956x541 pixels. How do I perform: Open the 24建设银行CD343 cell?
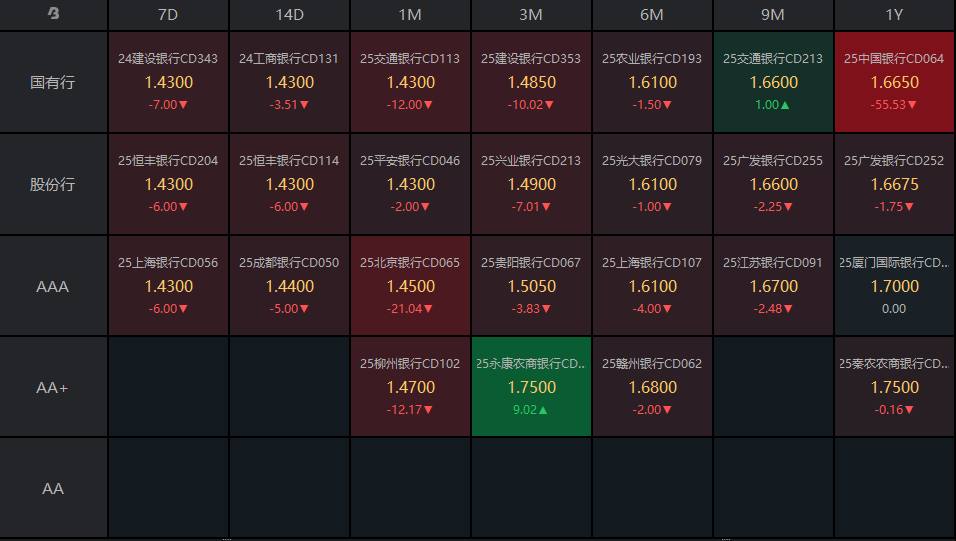168,82
